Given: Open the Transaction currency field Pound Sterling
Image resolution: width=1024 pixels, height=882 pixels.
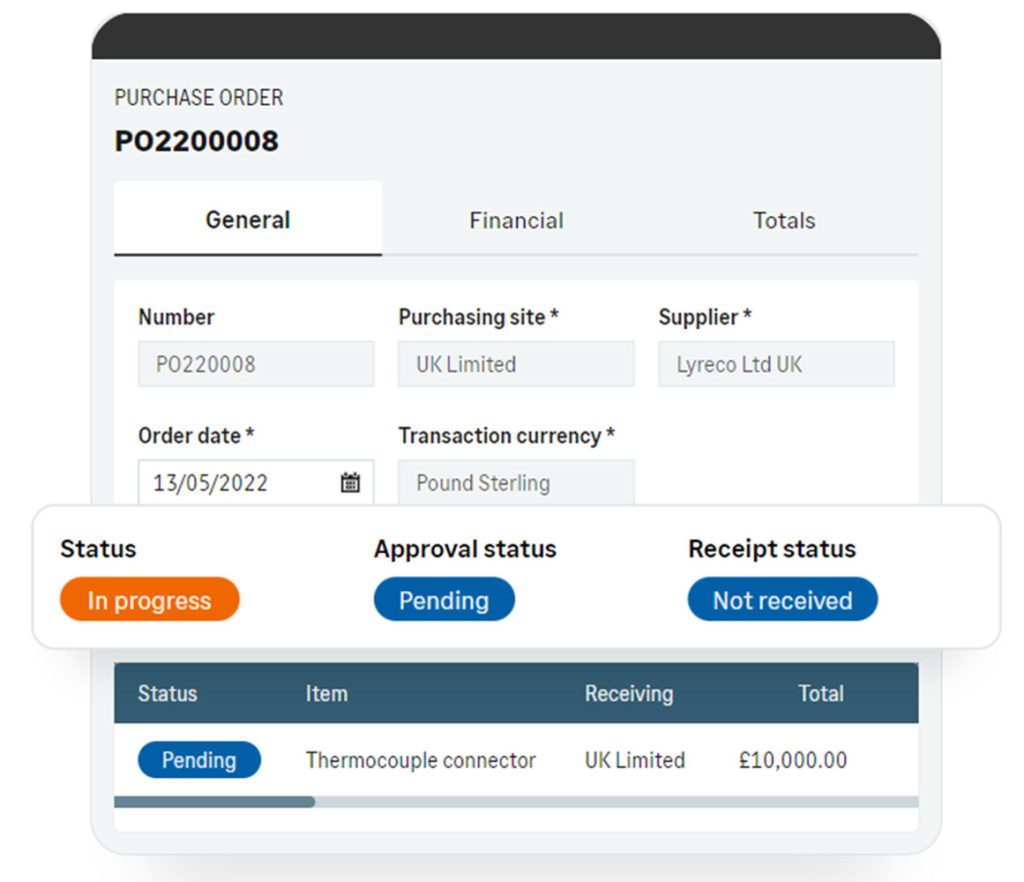Looking at the screenshot, I should pyautogui.click(x=516, y=482).
